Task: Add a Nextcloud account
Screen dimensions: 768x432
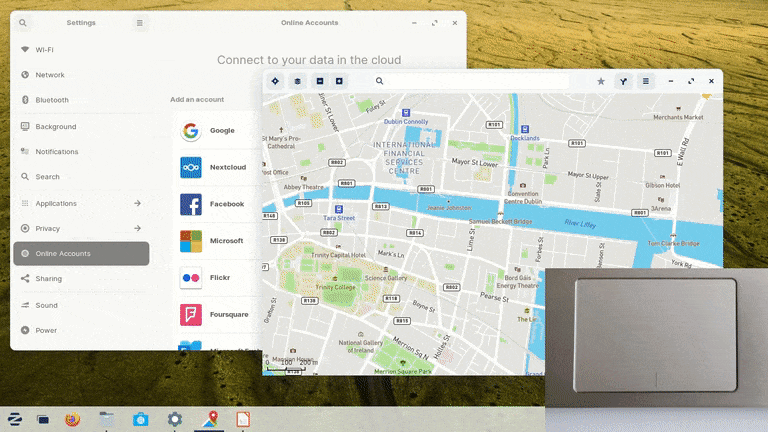Action: (x=227, y=167)
